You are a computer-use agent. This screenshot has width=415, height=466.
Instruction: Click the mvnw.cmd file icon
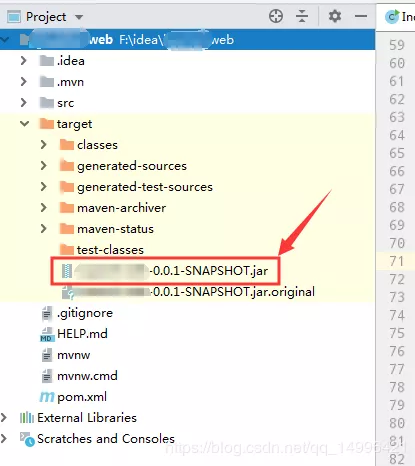(x=47, y=376)
